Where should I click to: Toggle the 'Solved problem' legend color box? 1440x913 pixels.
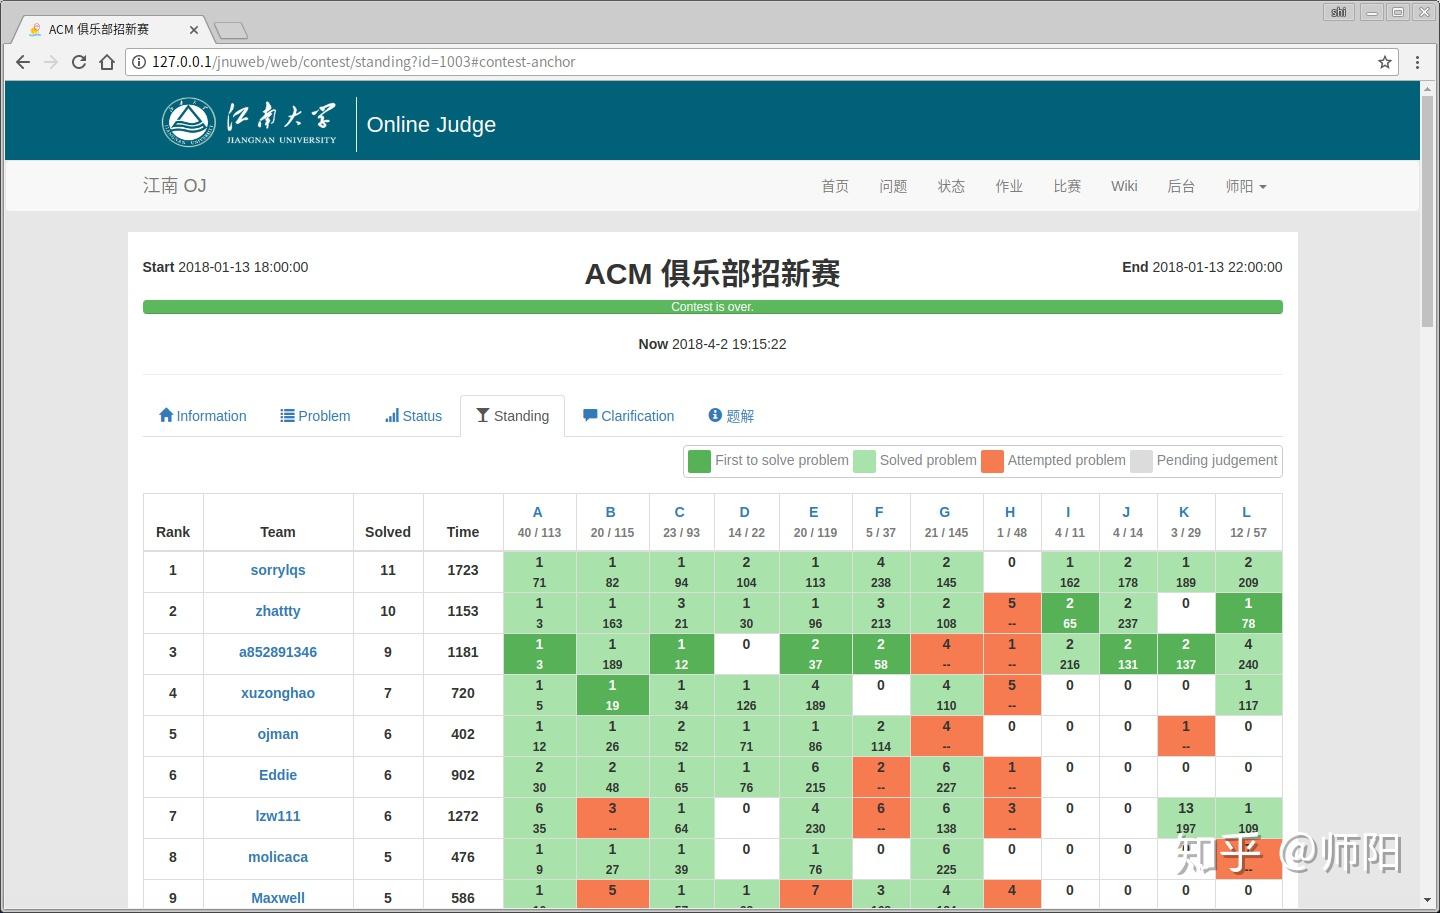coord(863,461)
